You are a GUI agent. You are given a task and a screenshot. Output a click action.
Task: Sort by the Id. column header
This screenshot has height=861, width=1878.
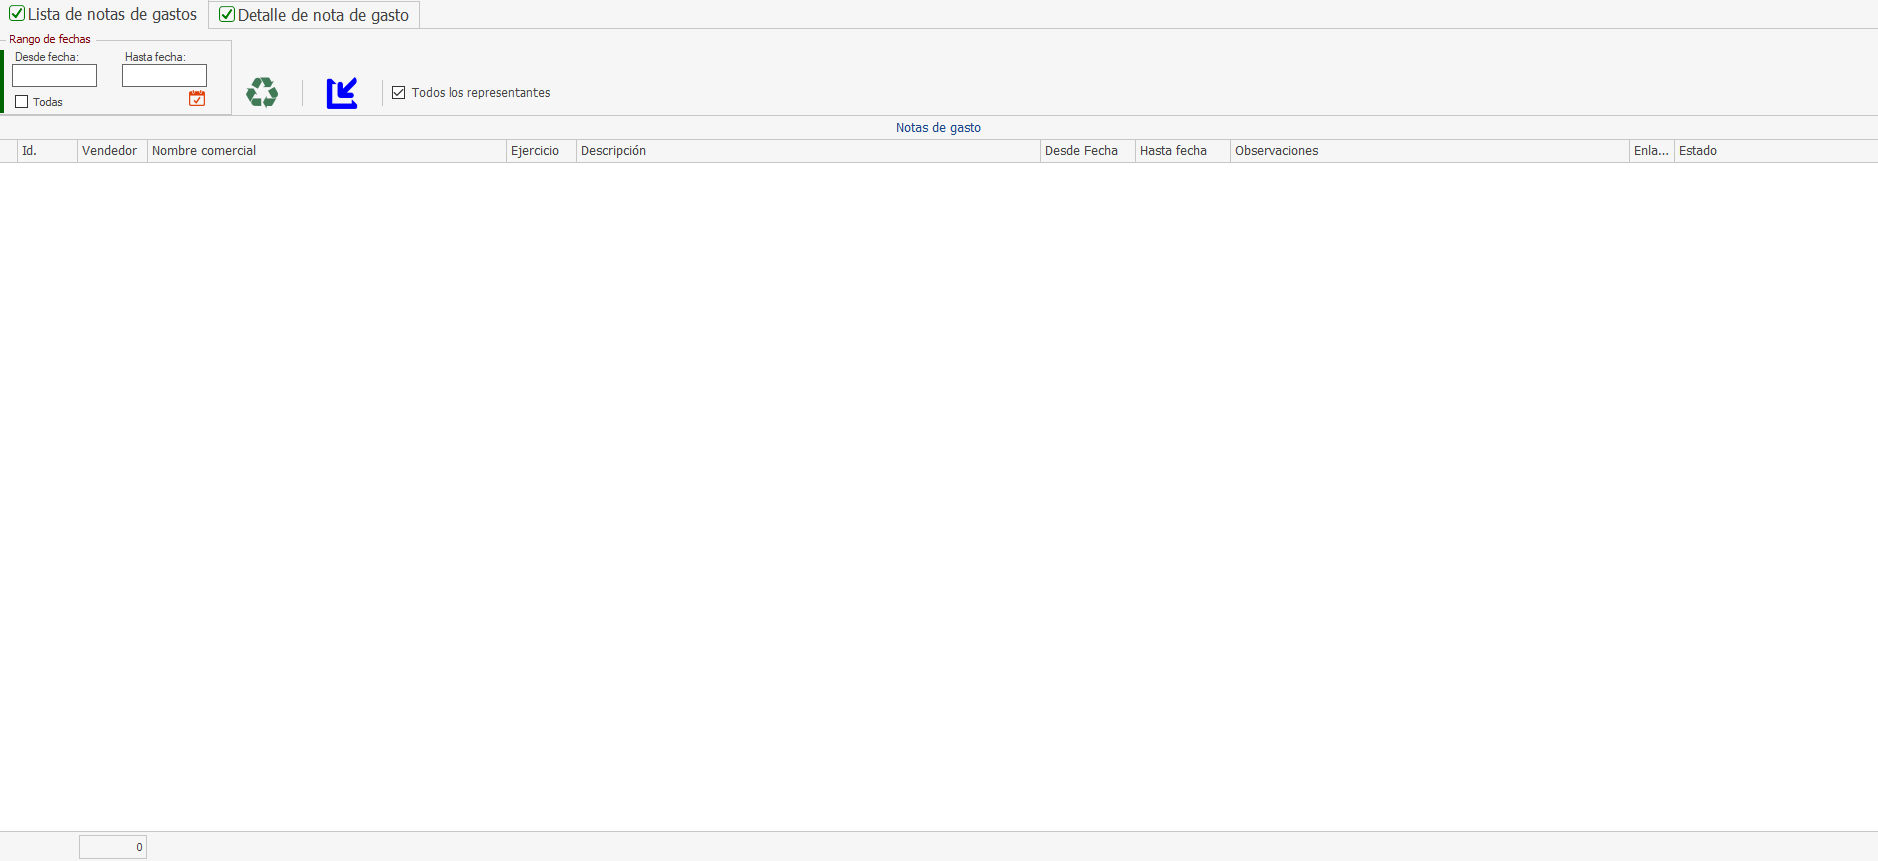pos(46,151)
